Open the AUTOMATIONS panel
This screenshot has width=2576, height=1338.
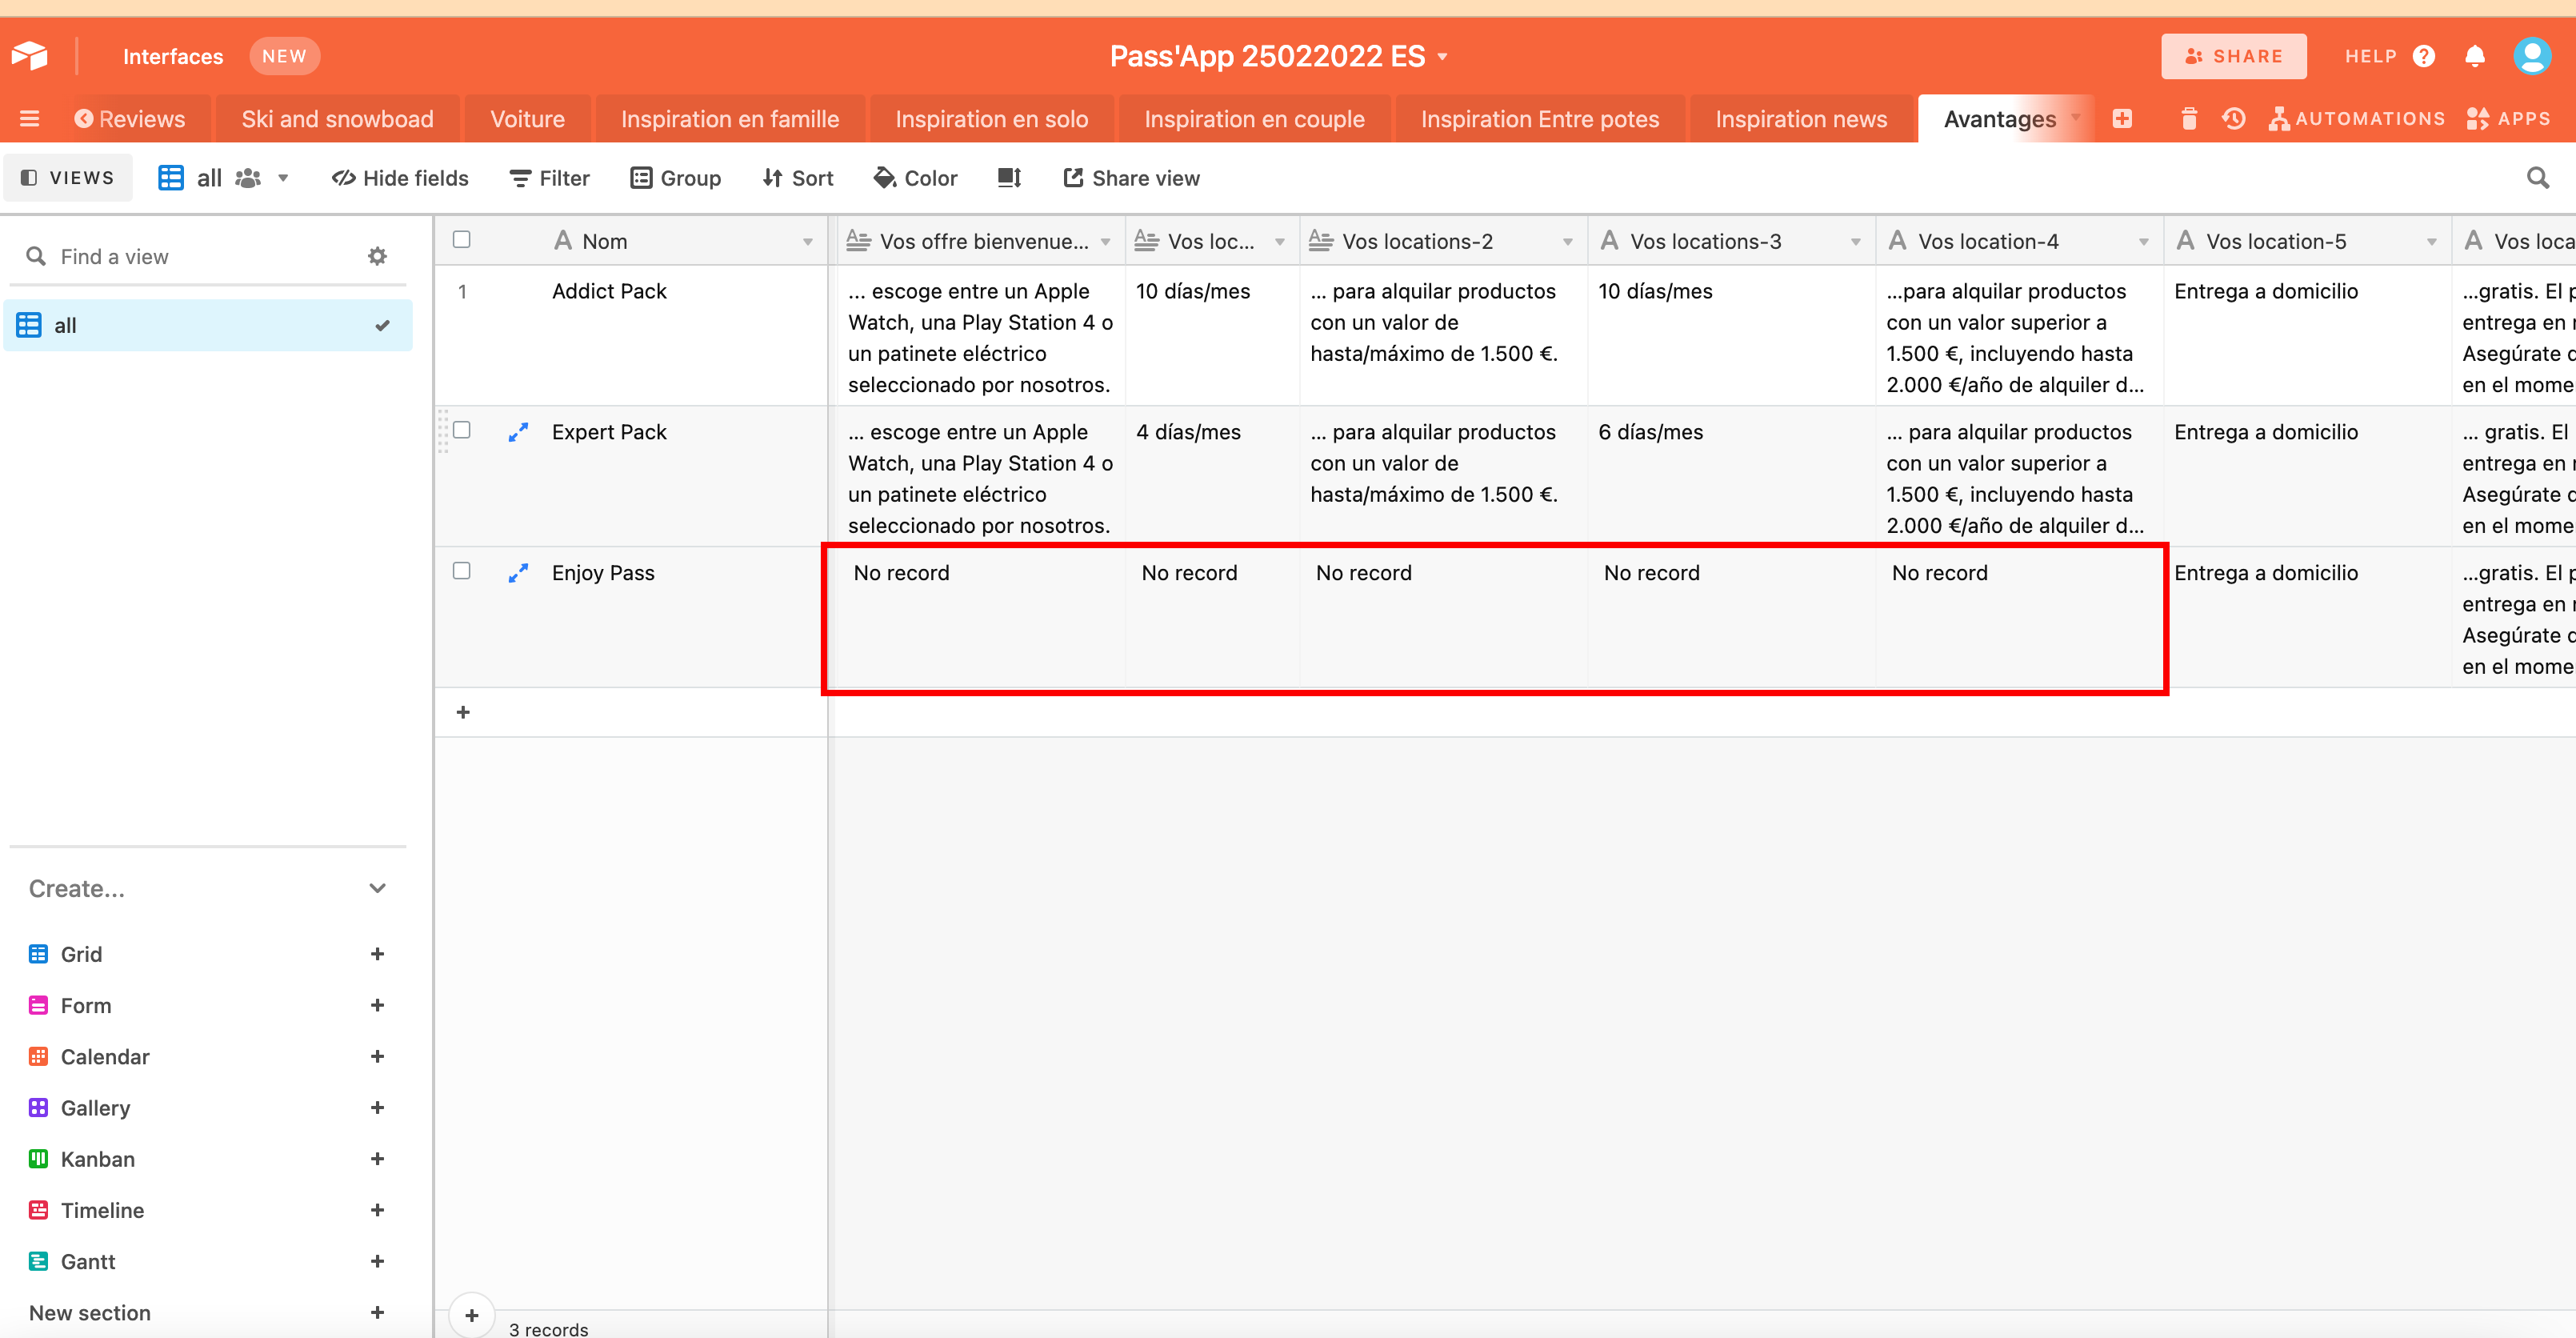[2356, 119]
